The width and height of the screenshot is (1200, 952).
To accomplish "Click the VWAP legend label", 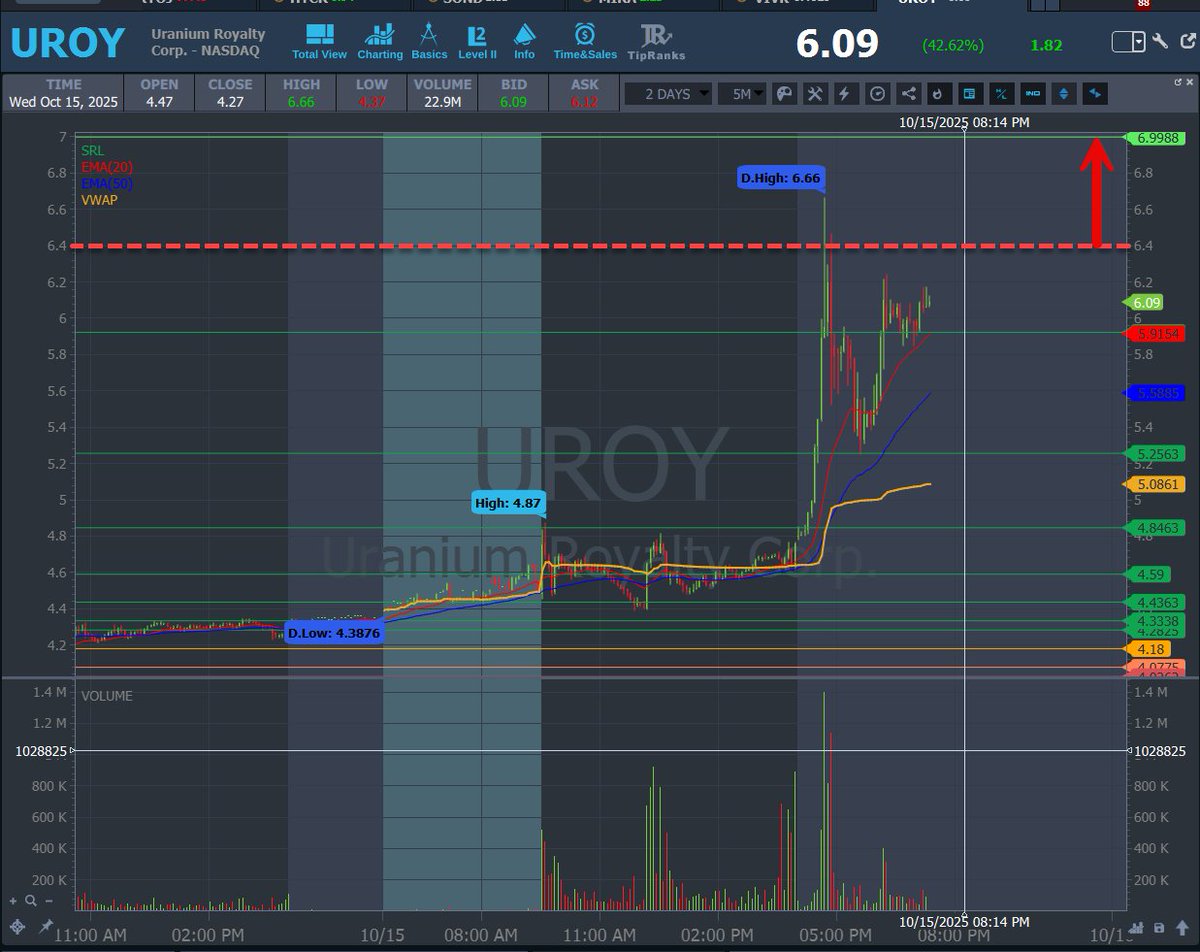I will (98, 200).
